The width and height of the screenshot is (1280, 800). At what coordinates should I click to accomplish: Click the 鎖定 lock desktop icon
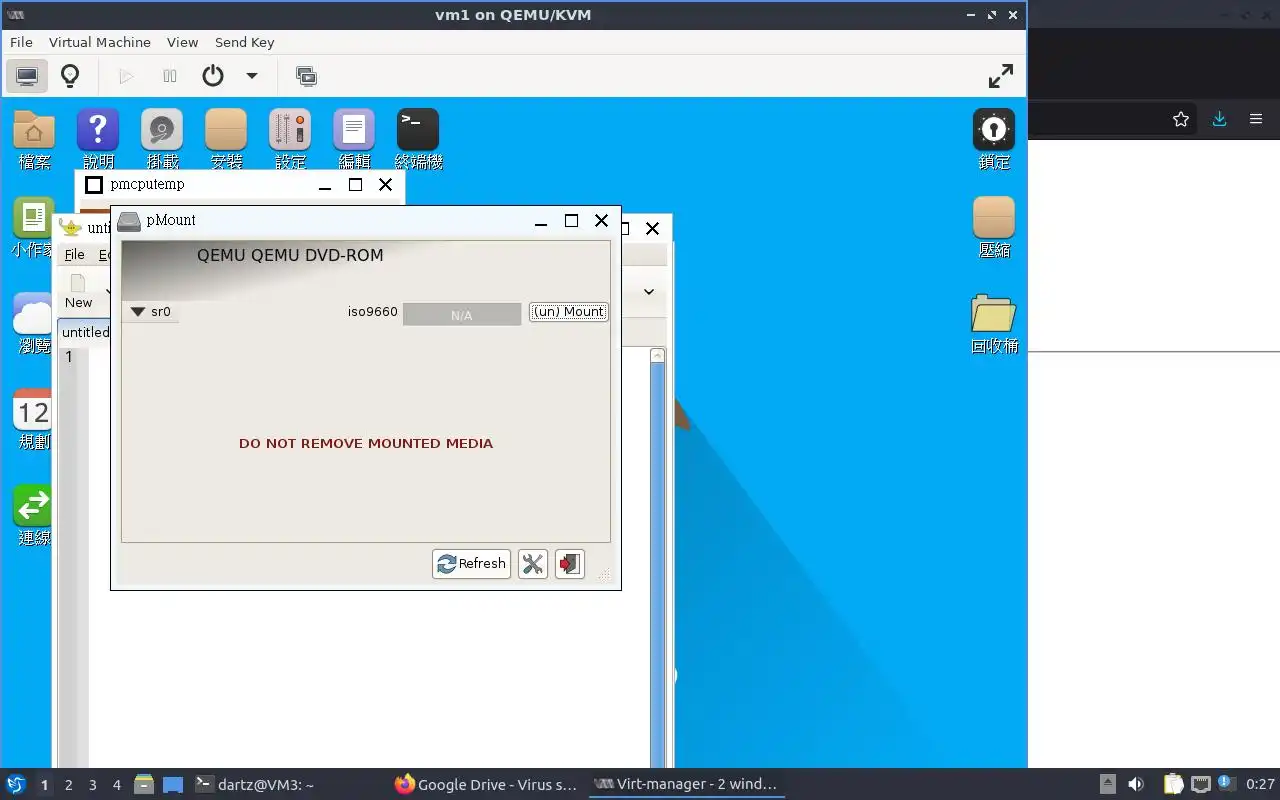click(994, 139)
